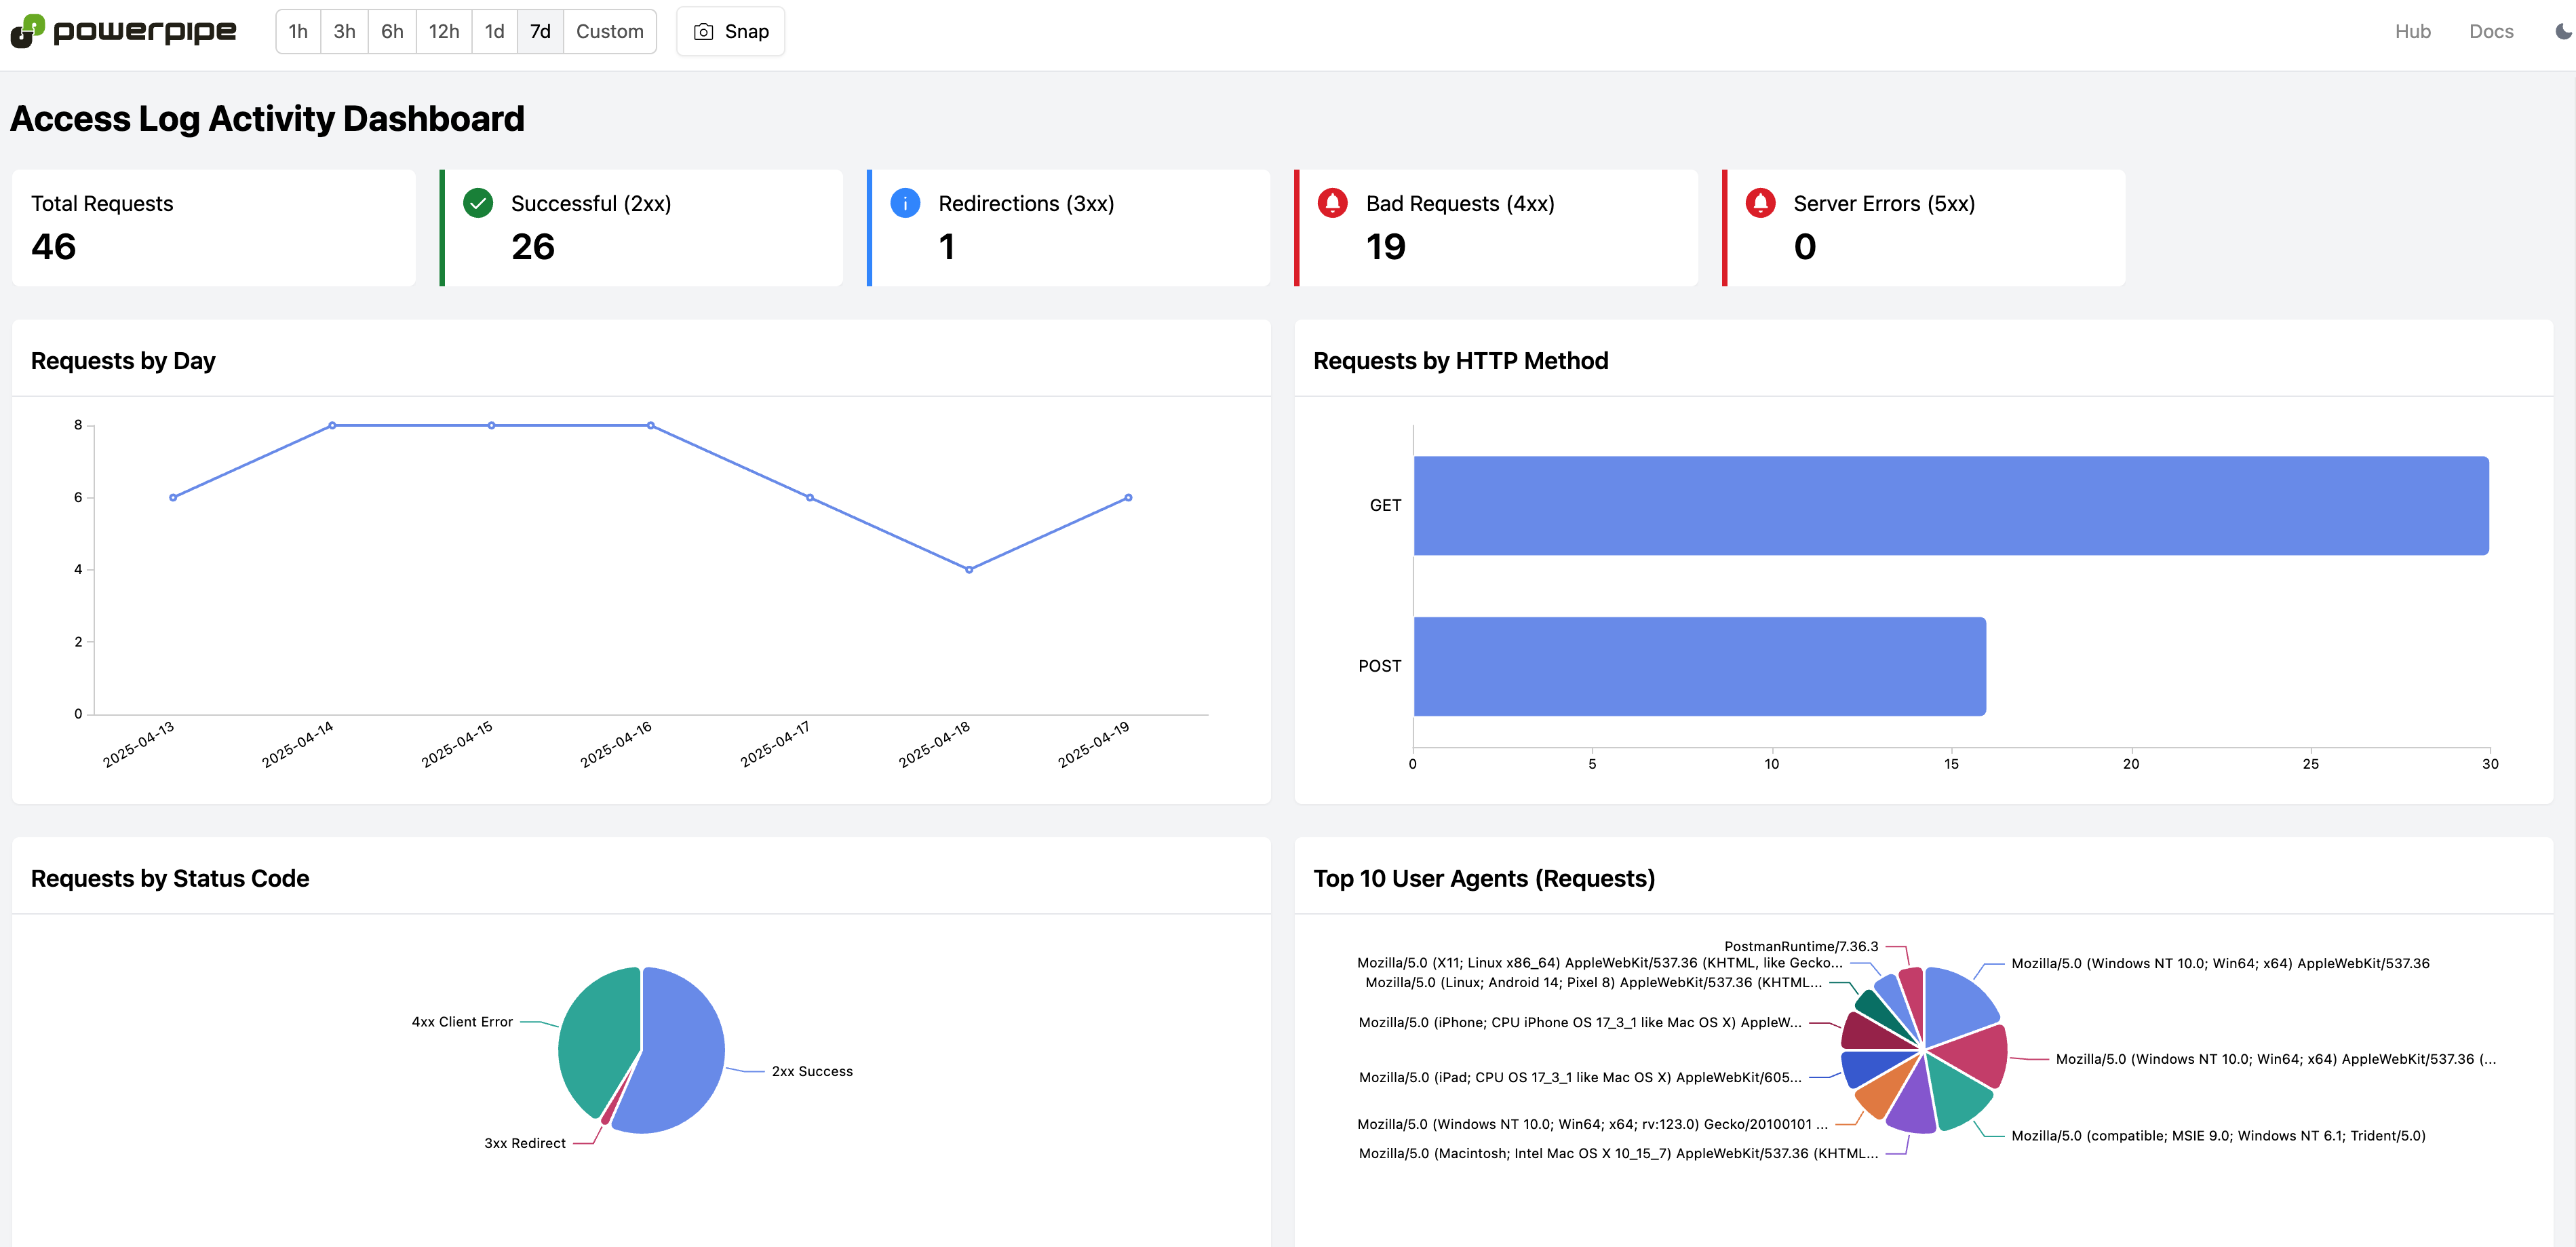2576x1247 pixels.
Task: Click the PostmanRuntime/7.36.3 label
Action: pos(1801,946)
